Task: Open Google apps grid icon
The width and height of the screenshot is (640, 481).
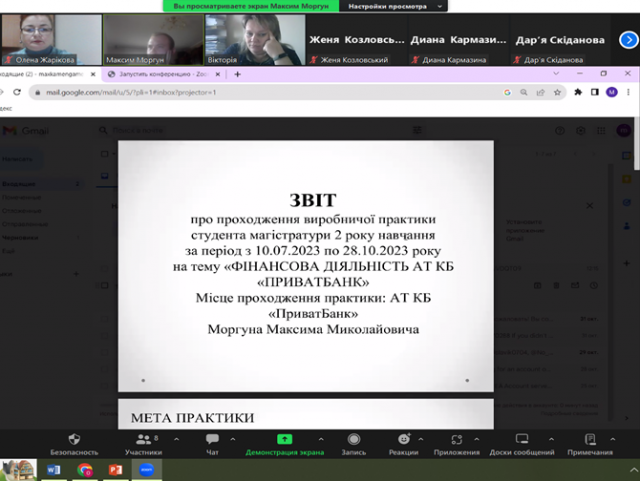Action: 601,131
